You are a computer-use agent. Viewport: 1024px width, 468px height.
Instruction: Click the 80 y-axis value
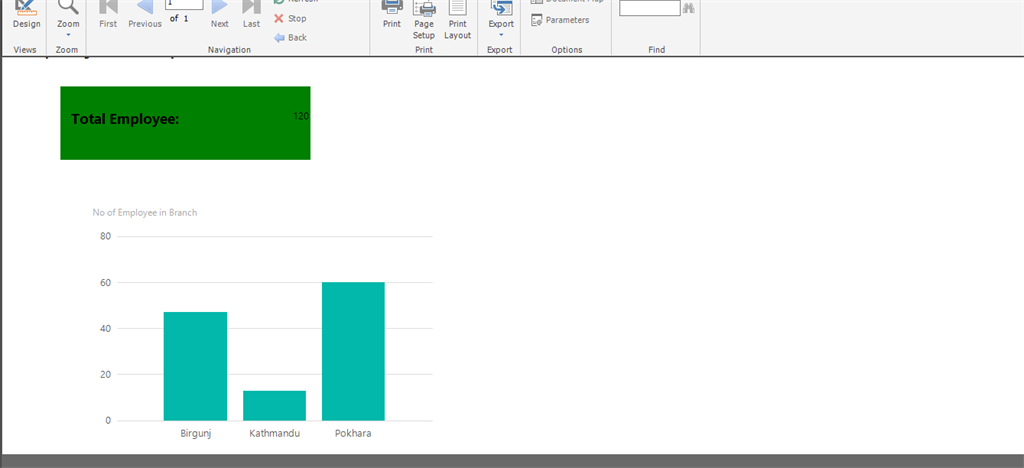pos(106,236)
